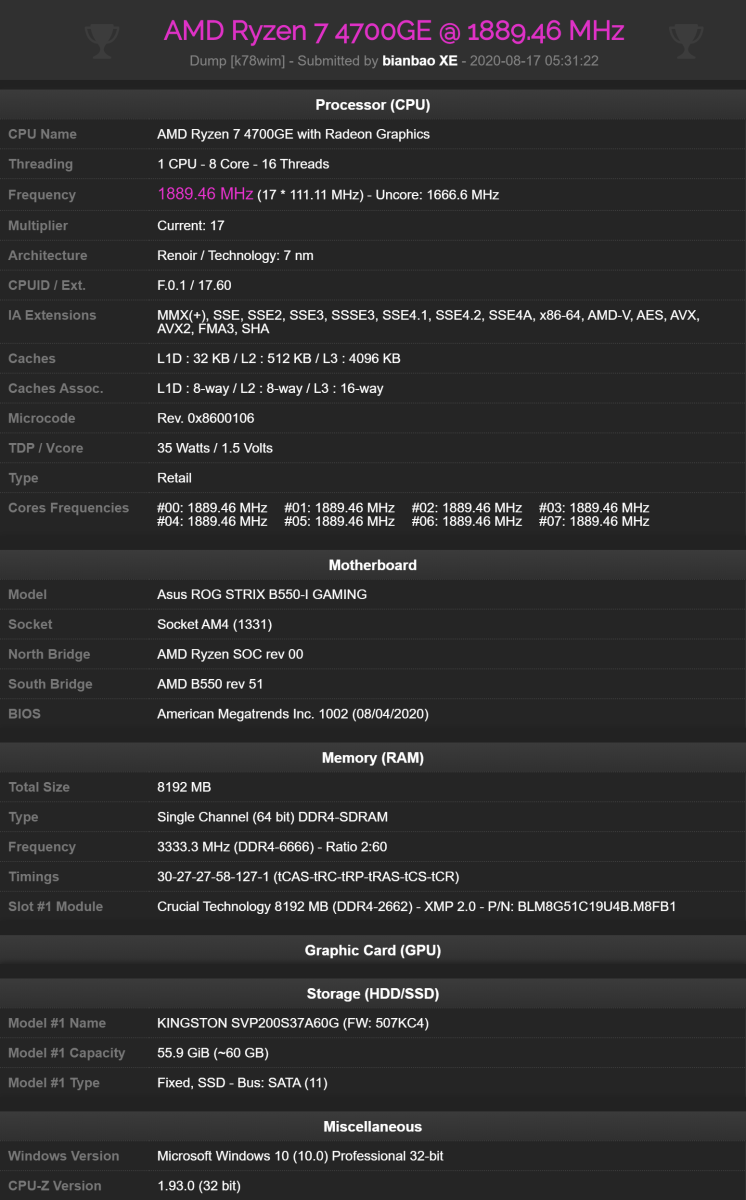Click the right trophy icon in header

click(x=686, y=42)
